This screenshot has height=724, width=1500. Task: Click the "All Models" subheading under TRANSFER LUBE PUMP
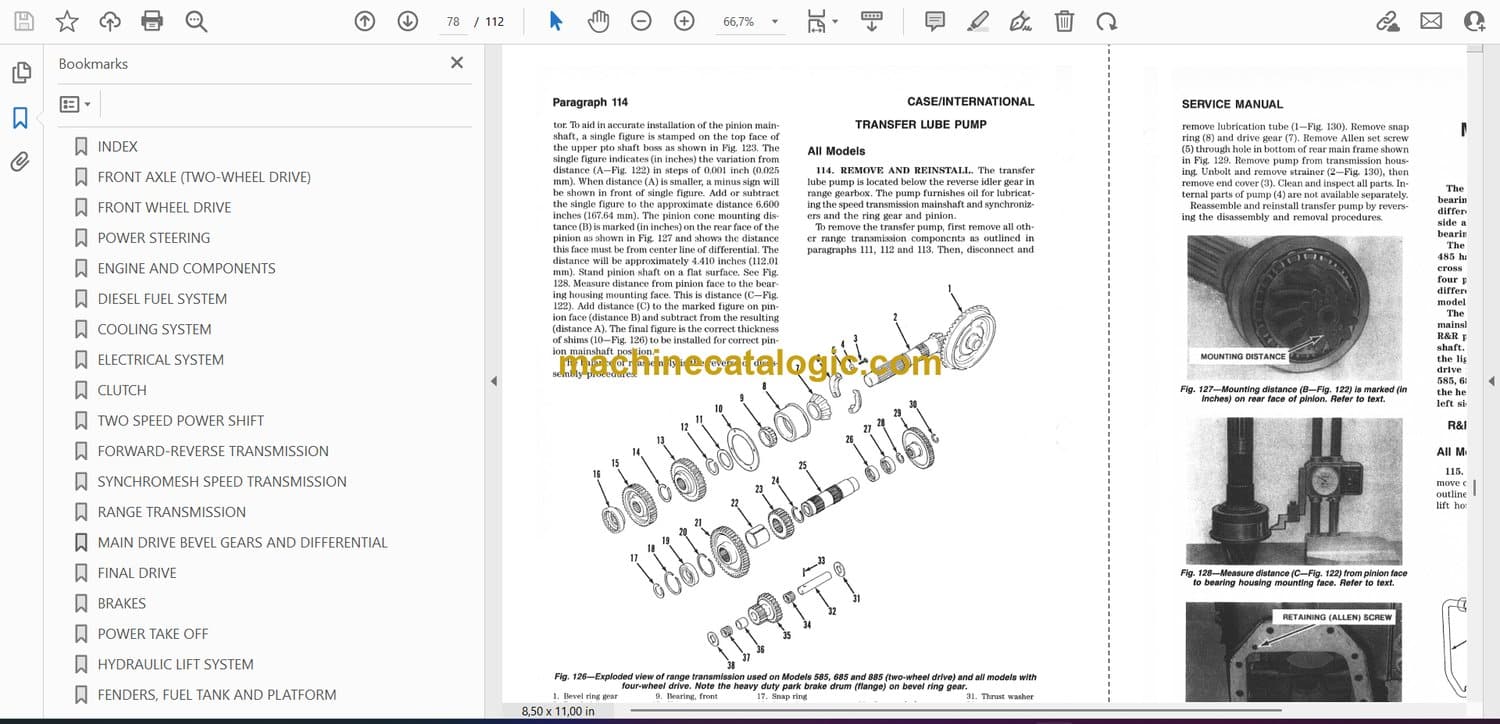(x=836, y=151)
